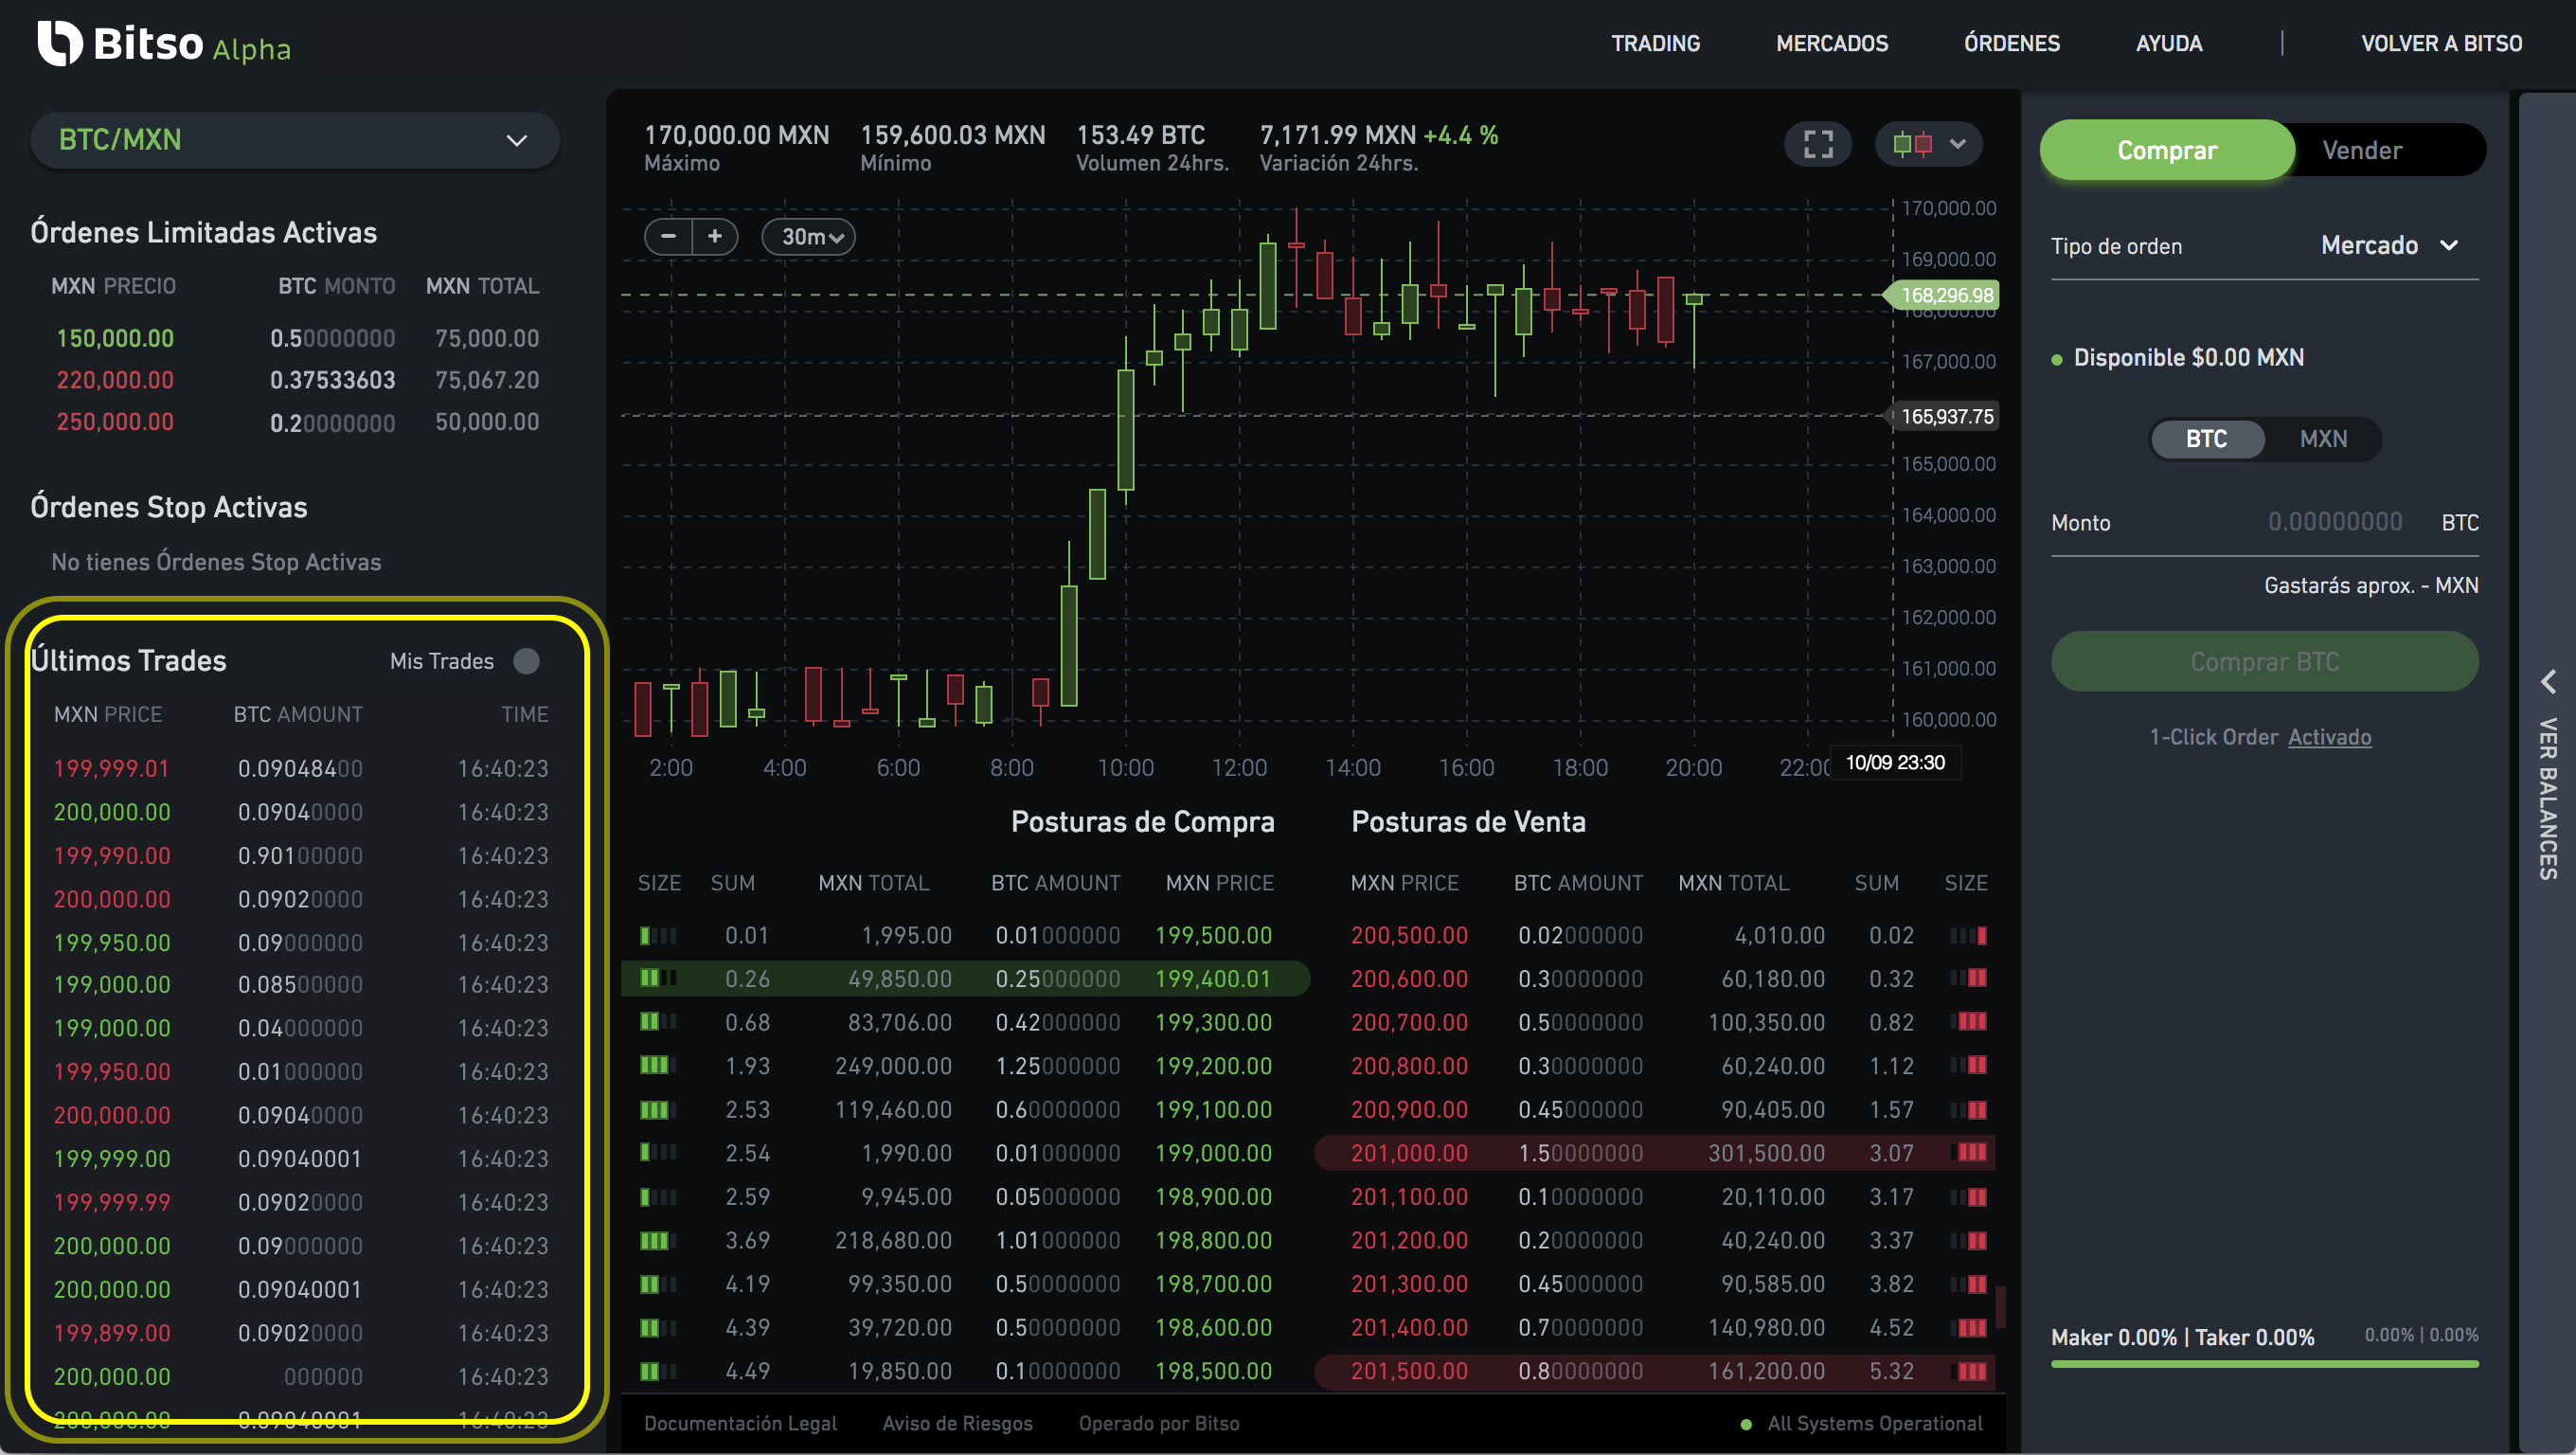The image size is (2576, 1455).
Task: Open the Ayuda menu
Action: (x=2168, y=43)
